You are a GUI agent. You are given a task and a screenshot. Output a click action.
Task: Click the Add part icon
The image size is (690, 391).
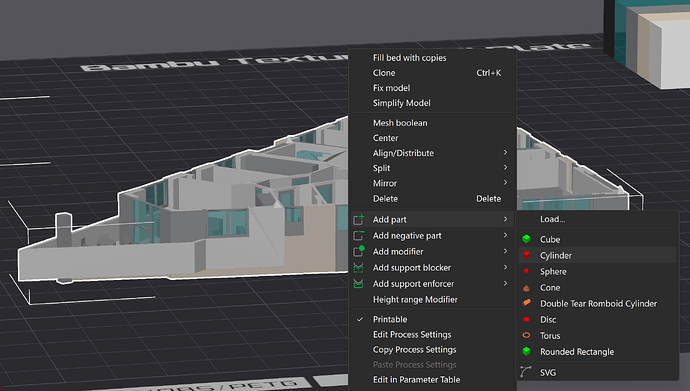(x=359, y=219)
